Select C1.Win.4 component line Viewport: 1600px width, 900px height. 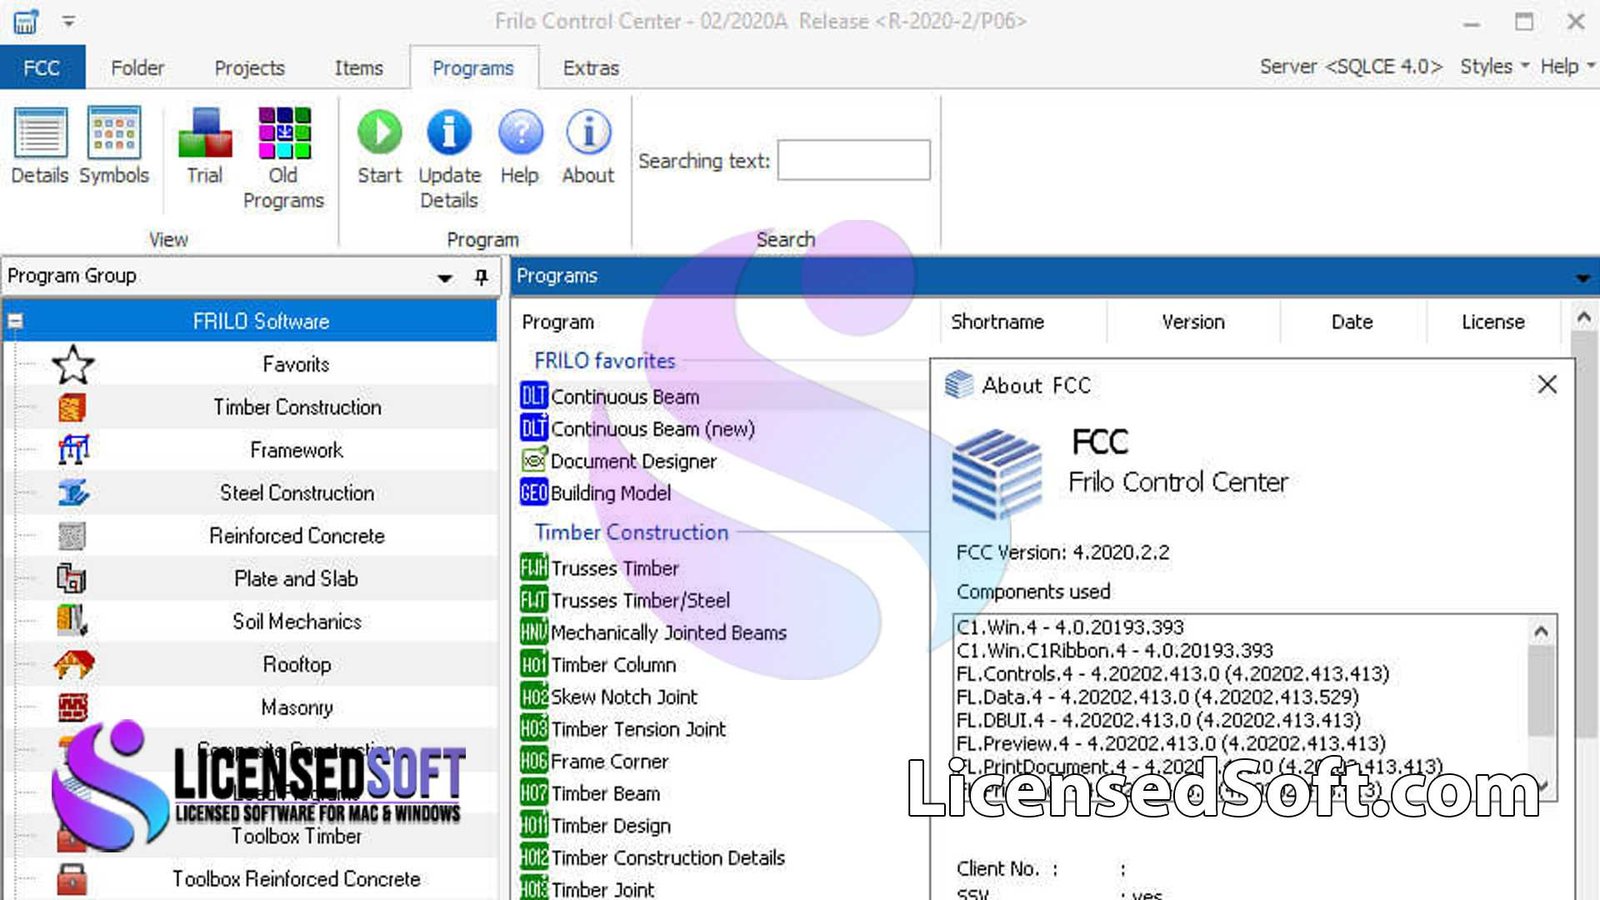tap(1070, 627)
